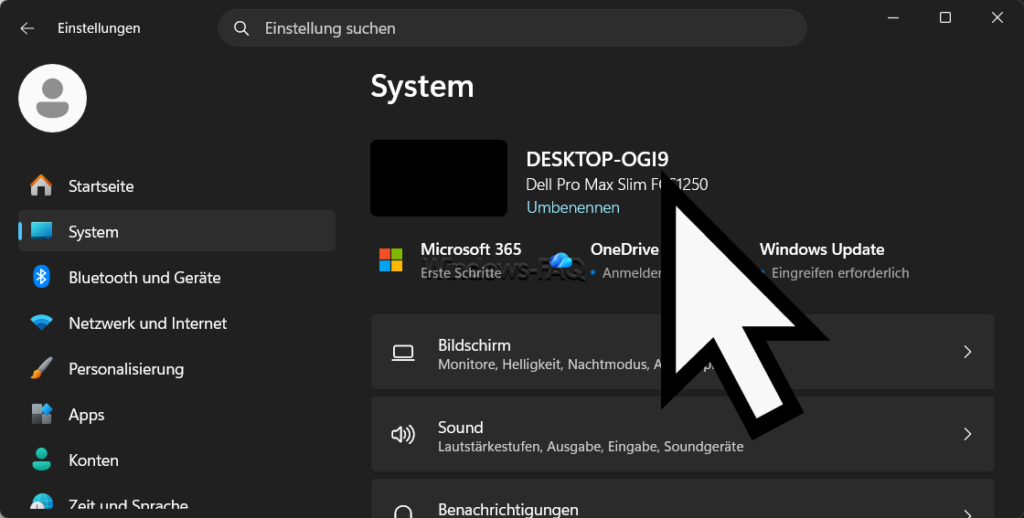Image resolution: width=1024 pixels, height=518 pixels.
Task: Maximize the Einstellungen window
Action: (945, 18)
